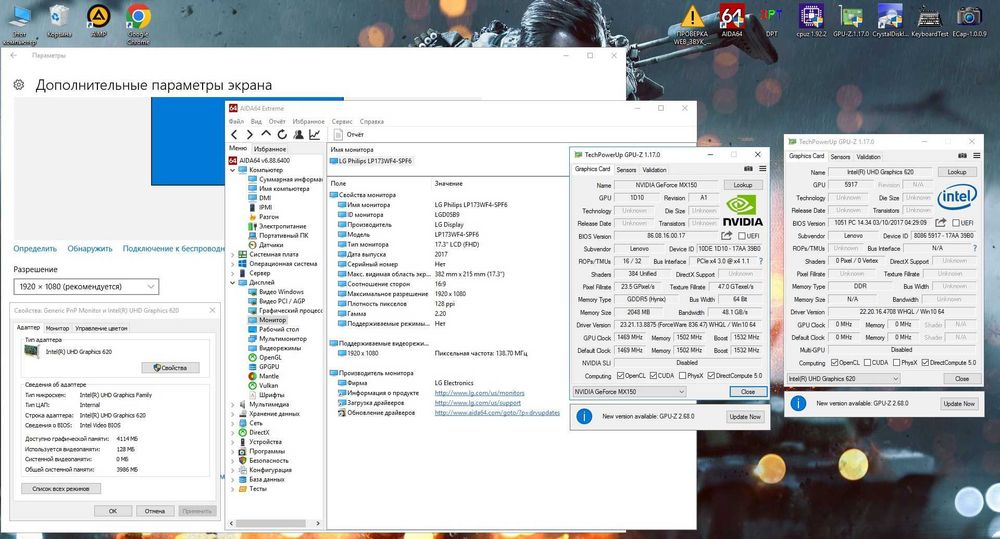Click the up-level arrow in AIDA64 toolbar
This screenshot has height=539, width=1000.
coord(265,134)
